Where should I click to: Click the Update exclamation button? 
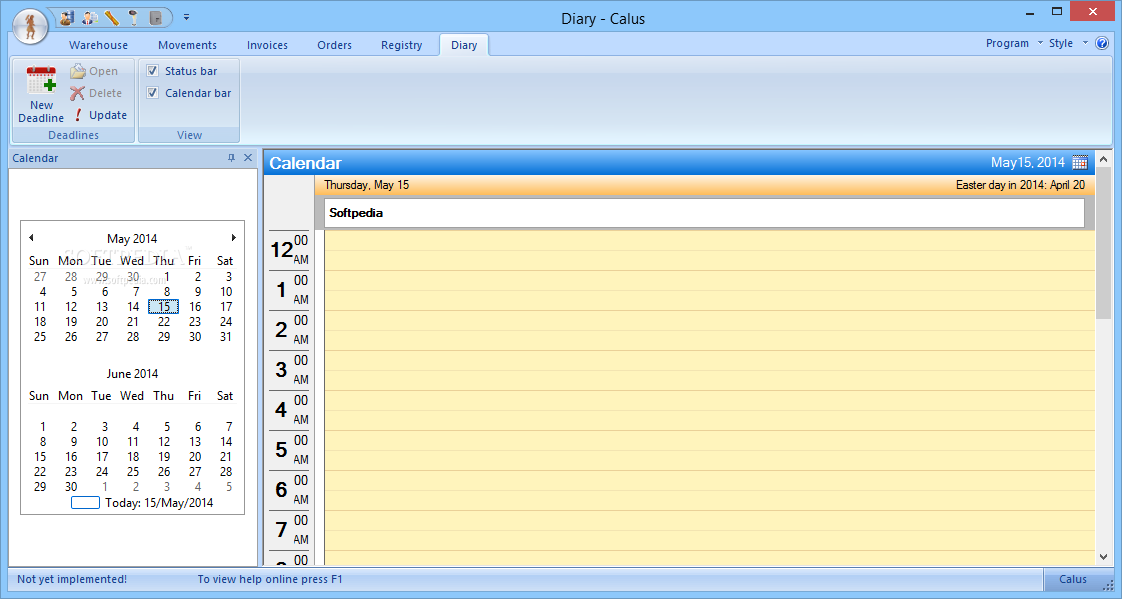[99, 115]
